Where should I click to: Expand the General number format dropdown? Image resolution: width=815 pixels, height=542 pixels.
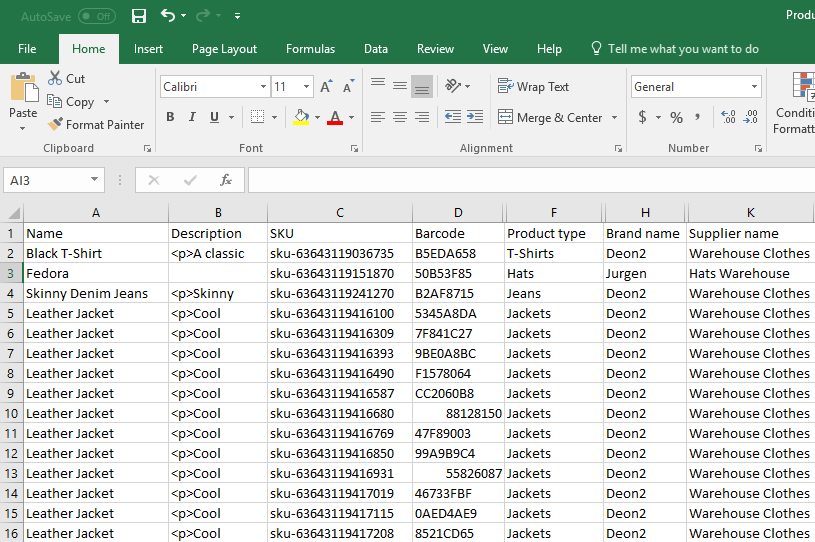pos(753,87)
